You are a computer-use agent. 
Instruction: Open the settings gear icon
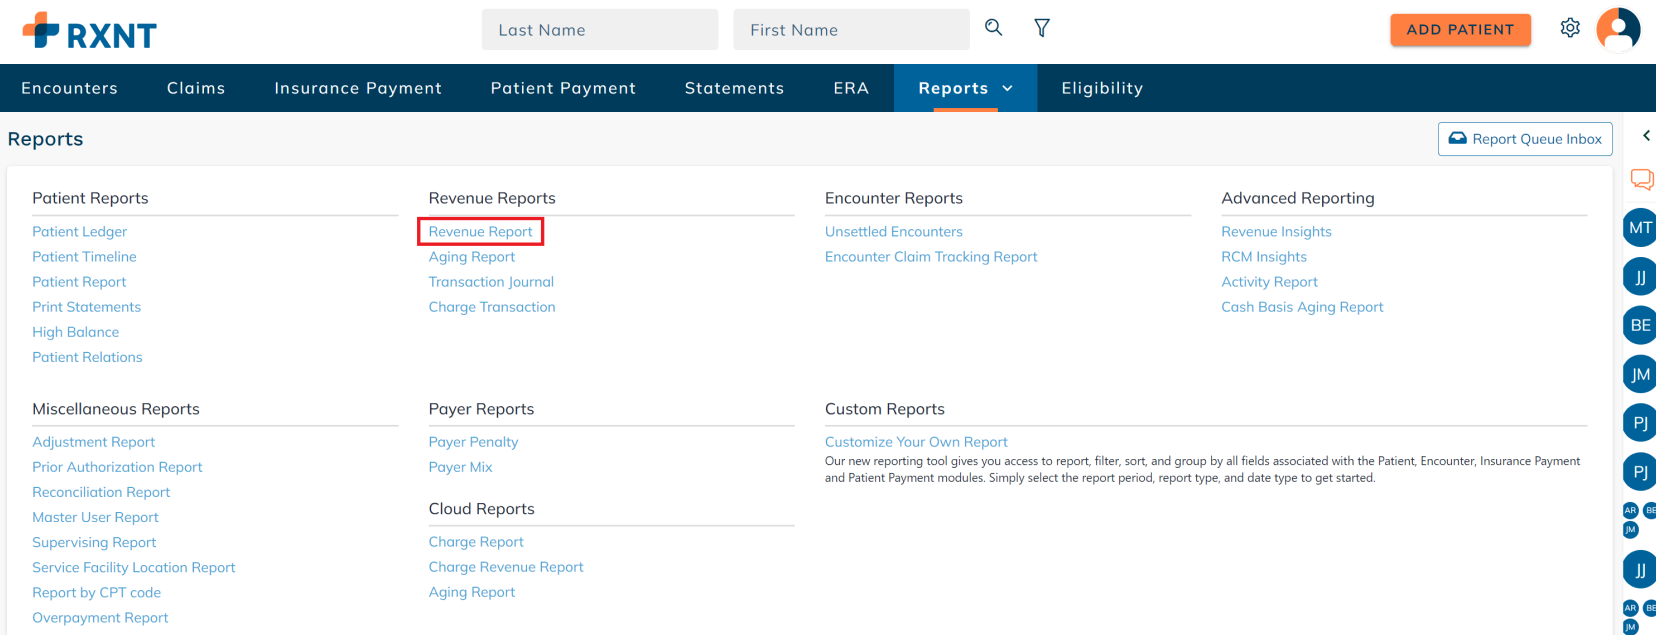1570,28
